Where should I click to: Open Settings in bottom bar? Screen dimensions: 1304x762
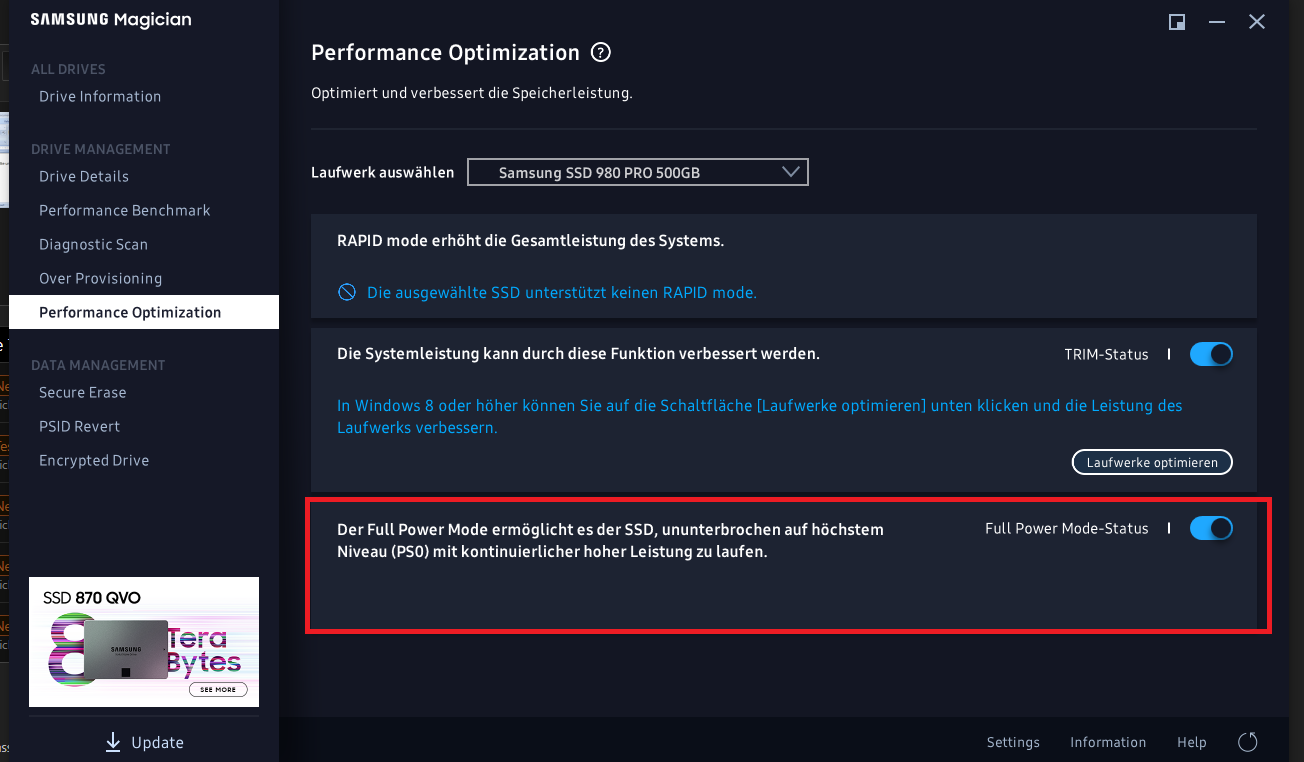pos(1013,742)
